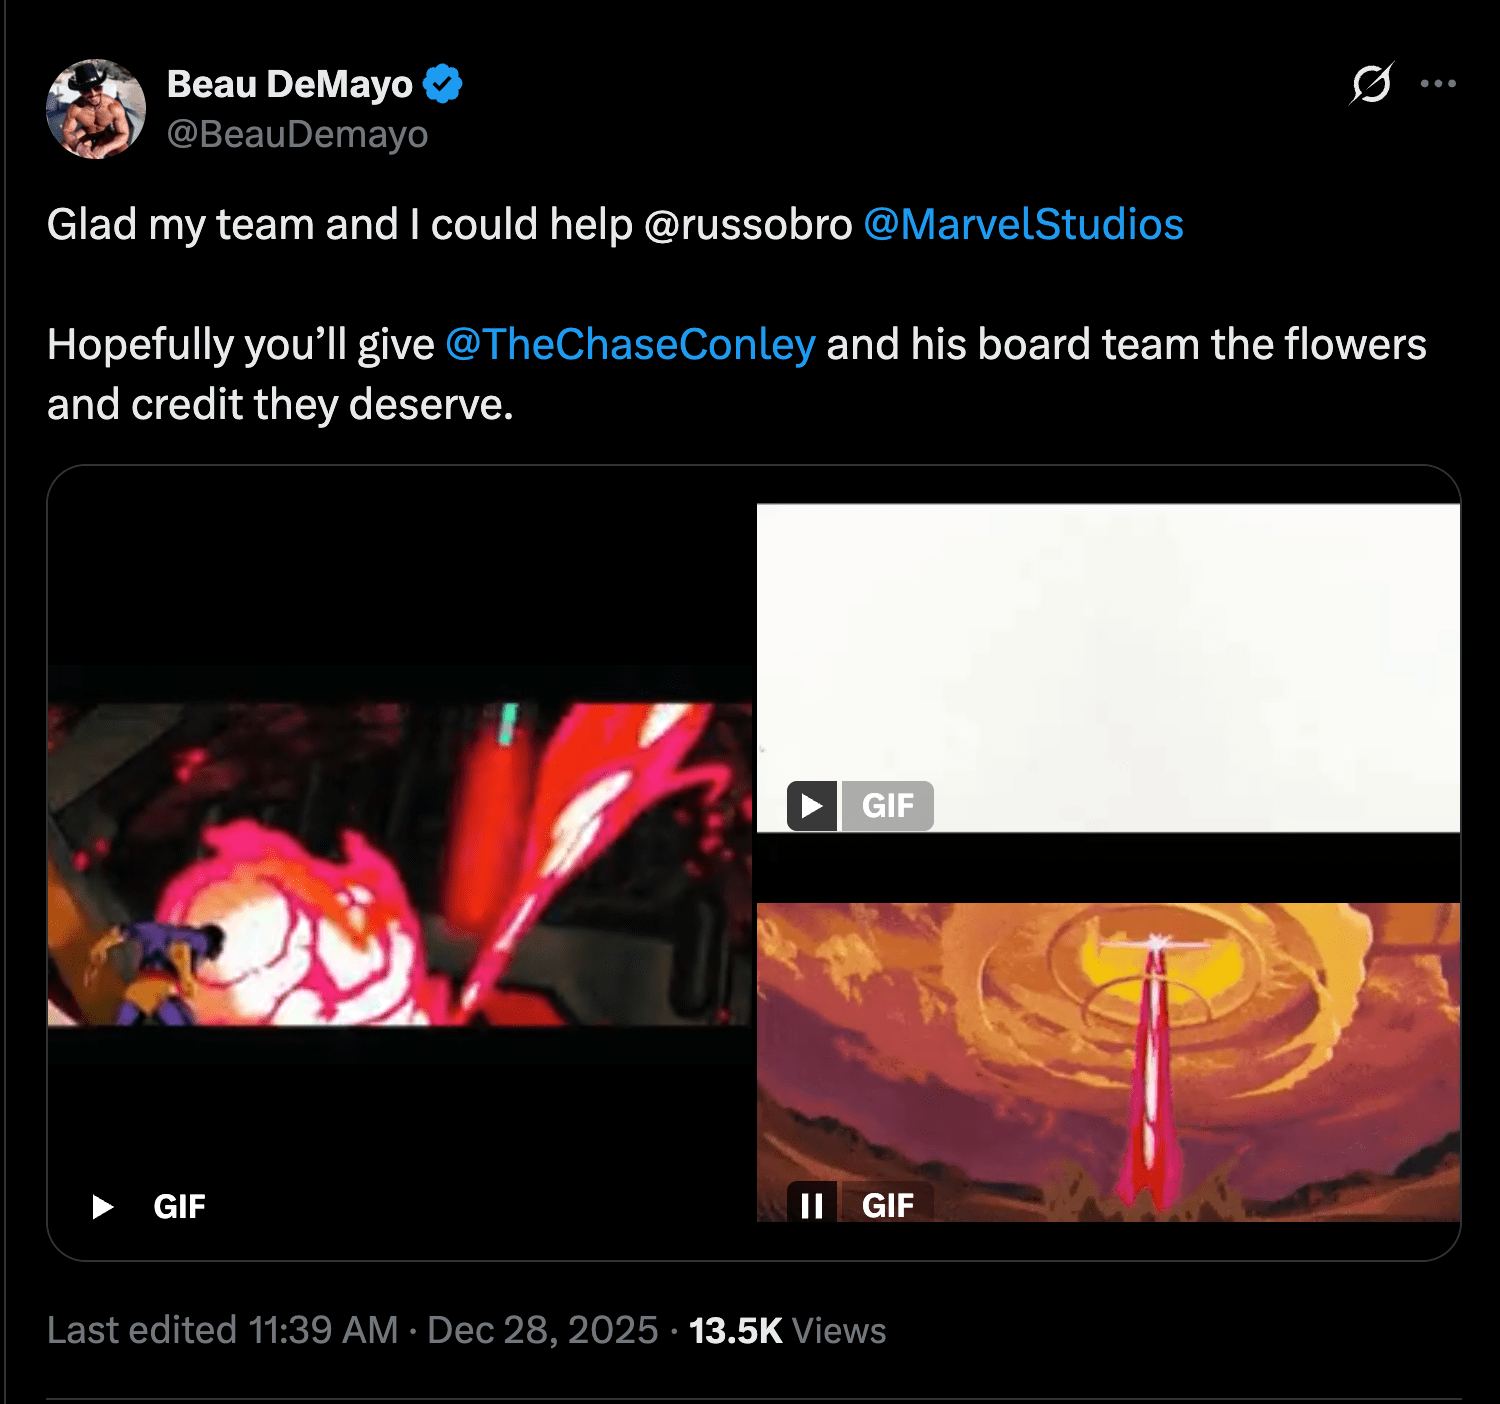The height and width of the screenshot is (1404, 1500).
Task: Click GIF badge on orange sky image
Action: (888, 1205)
